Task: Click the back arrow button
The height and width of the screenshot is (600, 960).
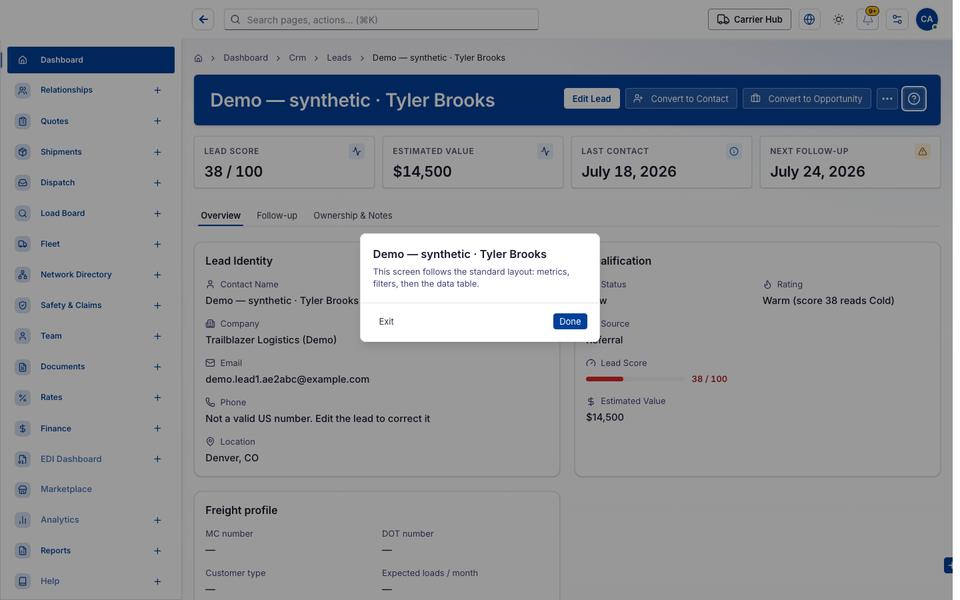Action: click(x=203, y=20)
